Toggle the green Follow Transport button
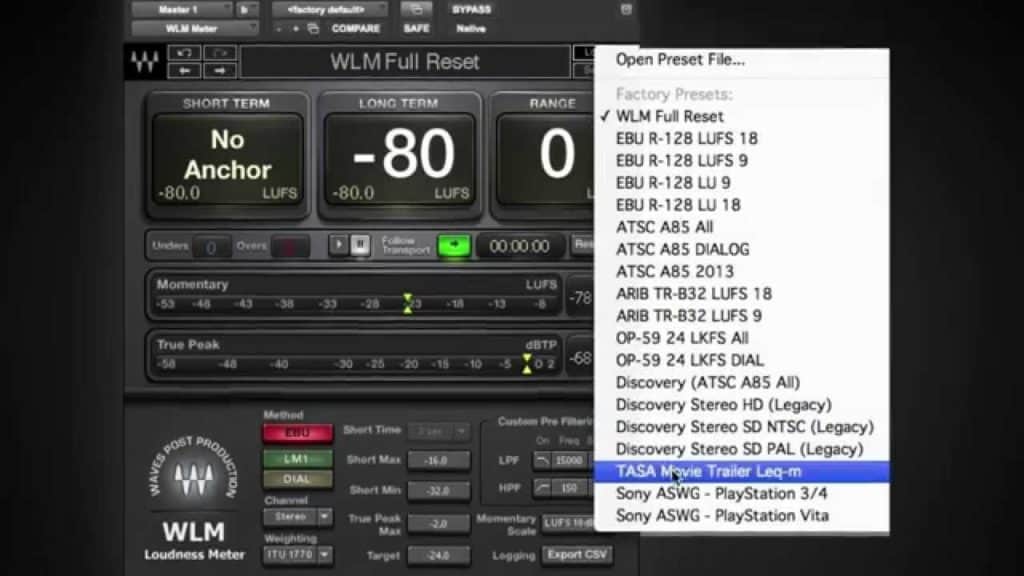The image size is (1024, 576). (x=454, y=246)
